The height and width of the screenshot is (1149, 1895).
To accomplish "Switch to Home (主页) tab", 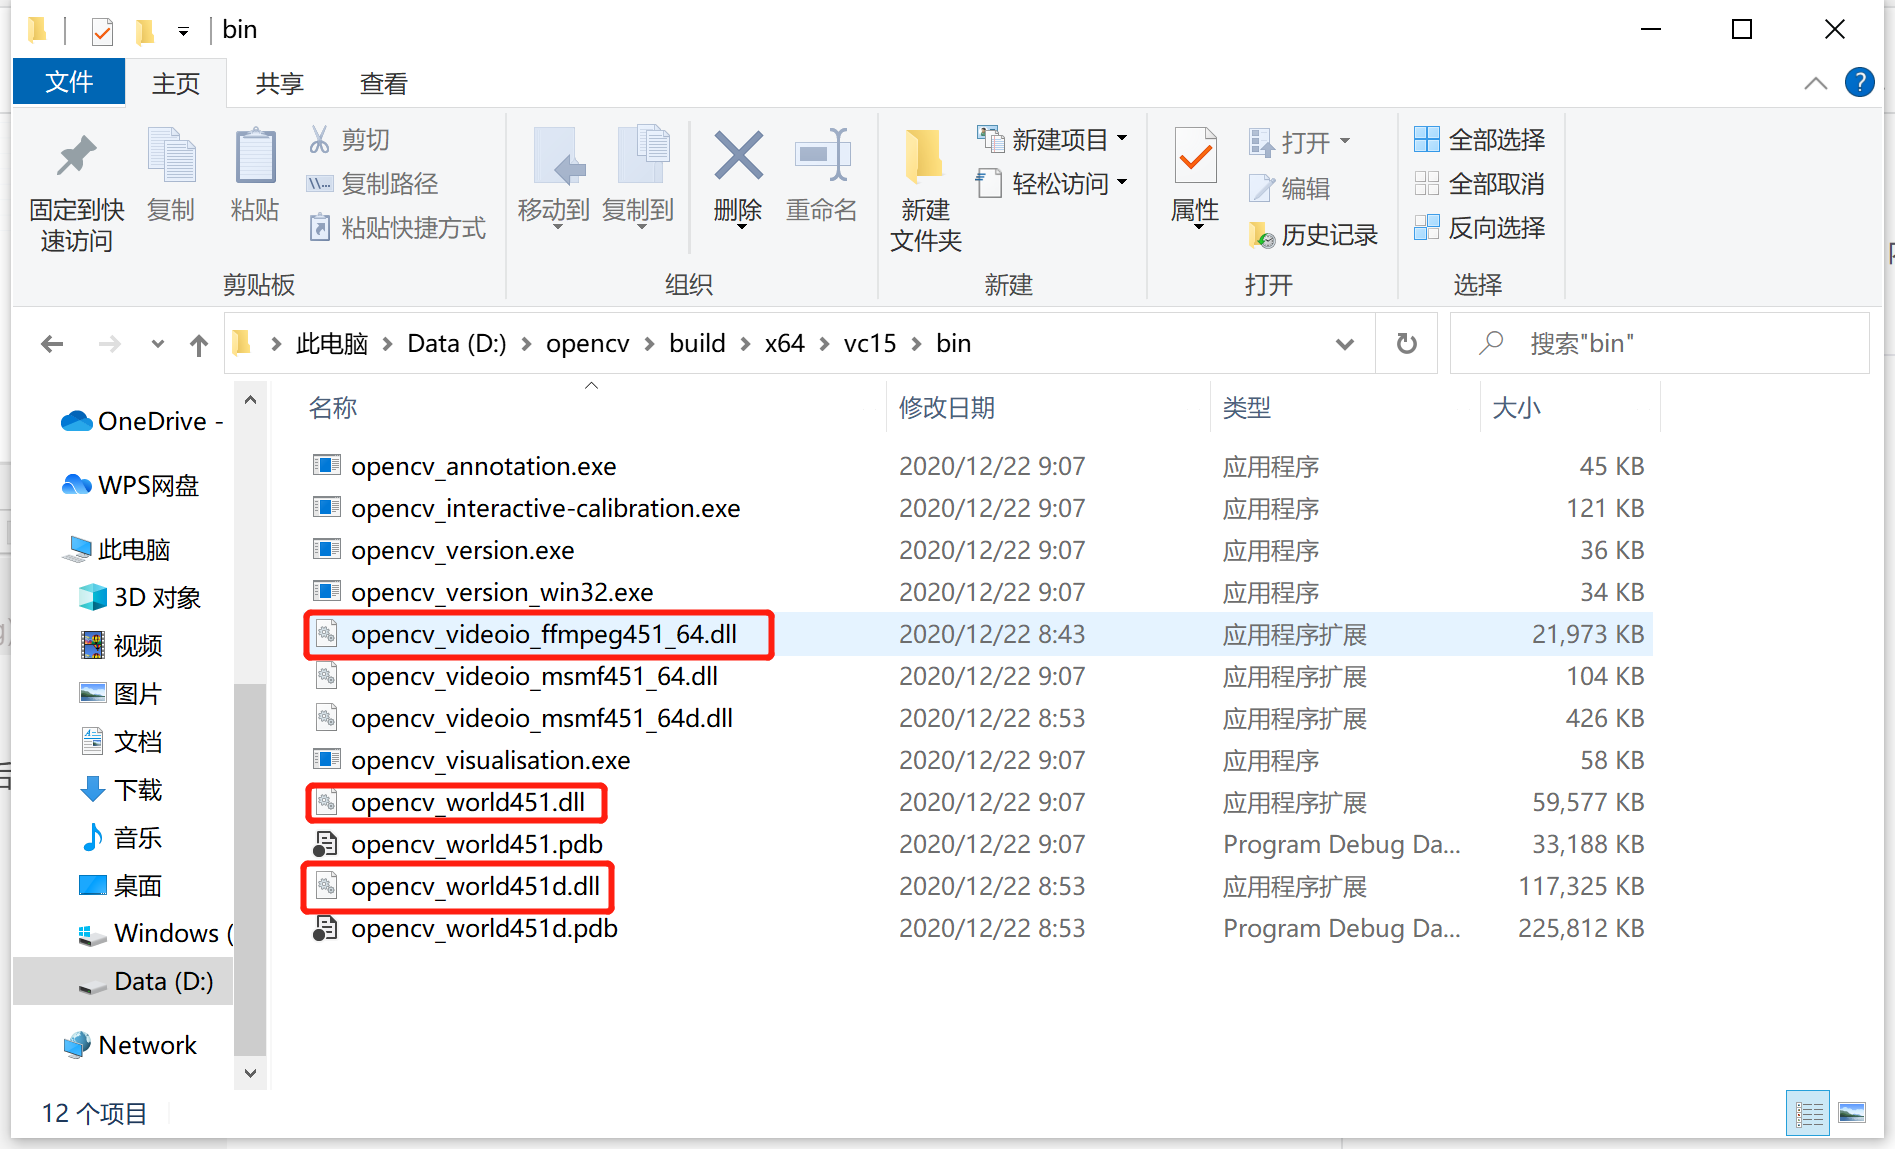I will (176, 83).
